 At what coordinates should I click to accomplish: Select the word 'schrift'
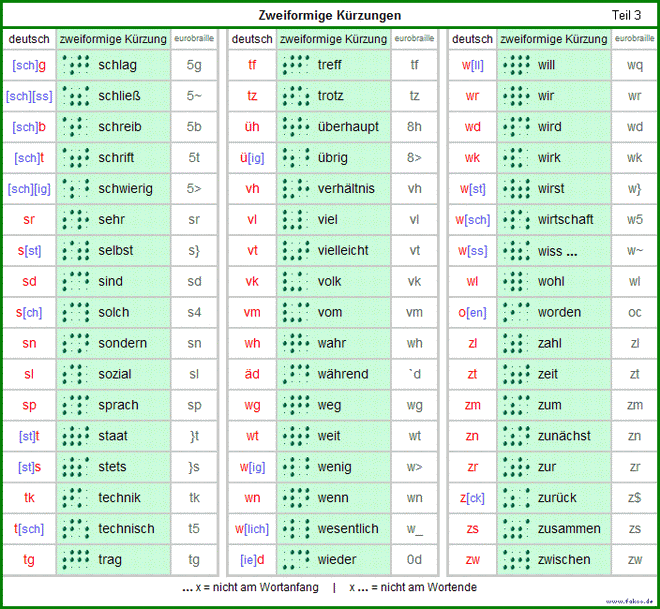click(116, 158)
